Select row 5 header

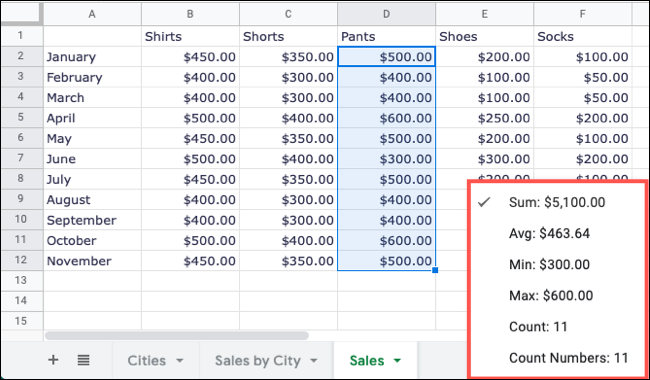pos(22,118)
